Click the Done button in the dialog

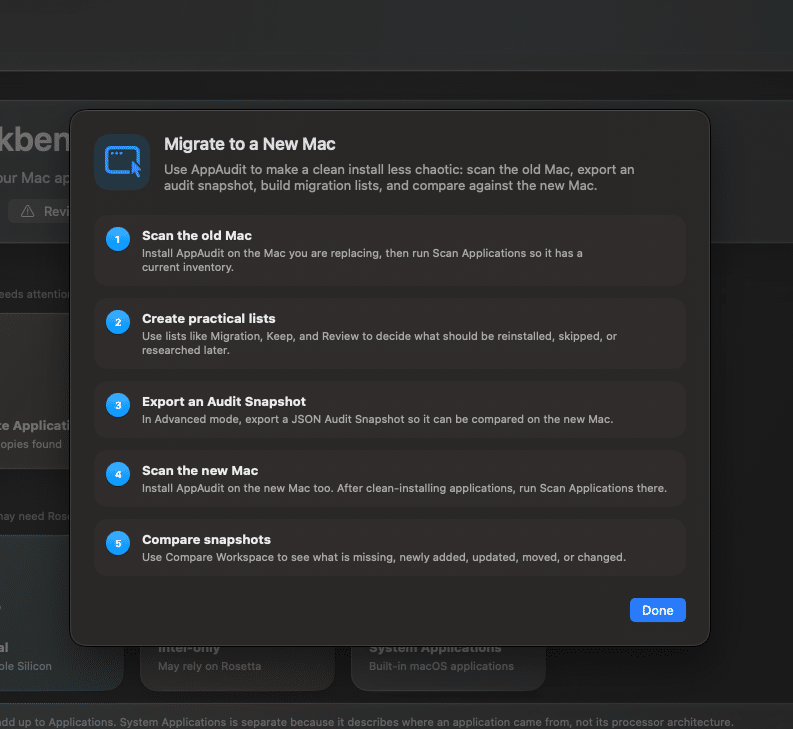tap(657, 610)
